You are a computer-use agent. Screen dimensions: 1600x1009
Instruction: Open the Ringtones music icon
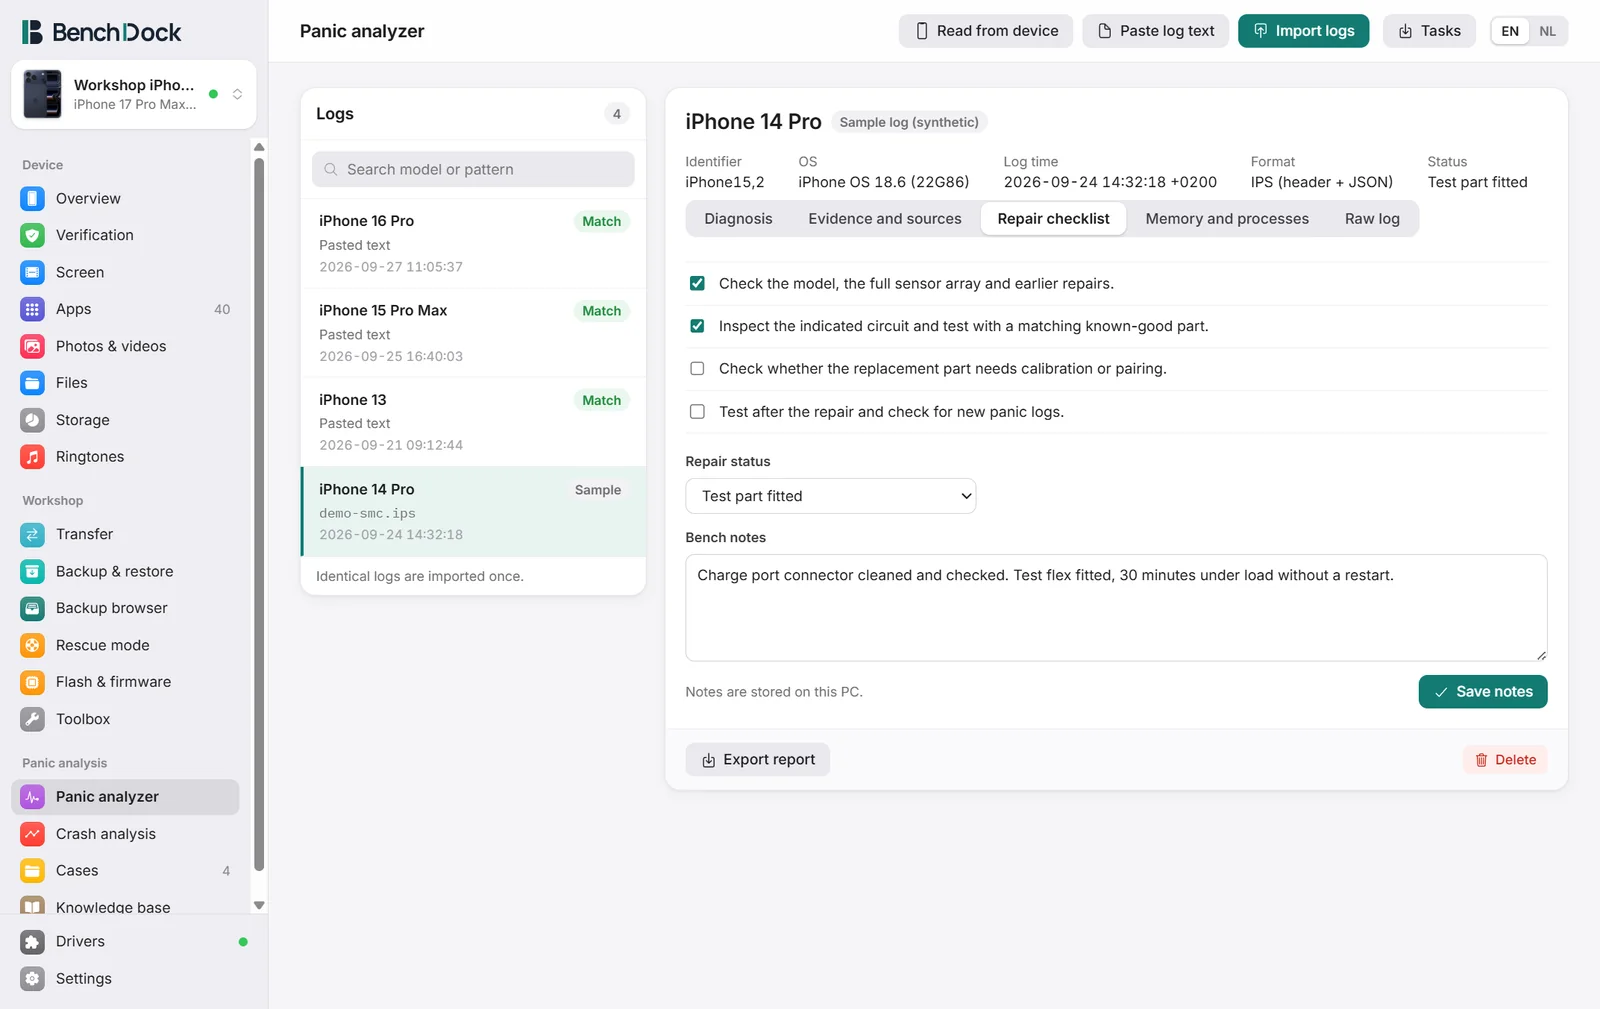tap(33, 457)
